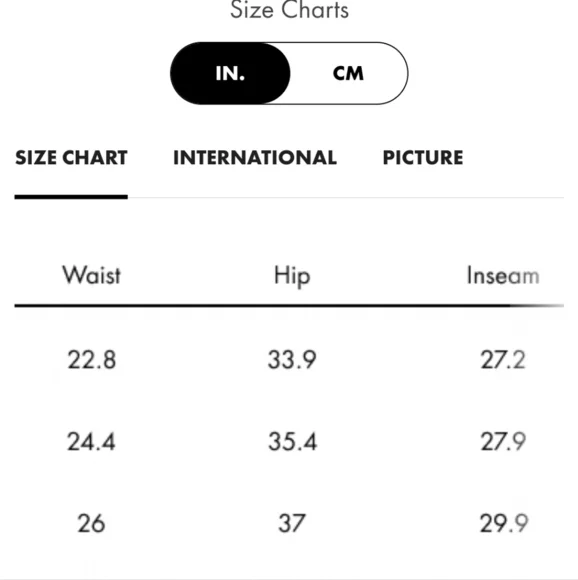Switch units to IN.
The width and height of the screenshot is (578, 580).
(230, 73)
